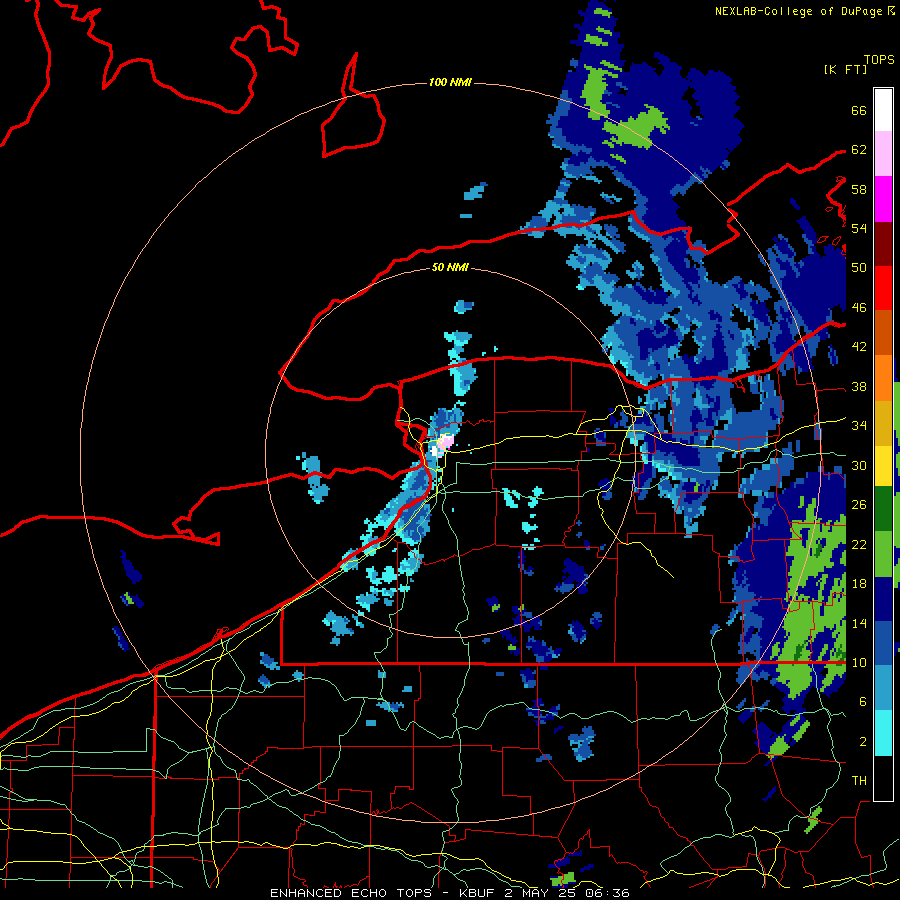This screenshot has height=900, width=900.
Task: Click the white swatch in the tops legend
Action: (x=883, y=110)
